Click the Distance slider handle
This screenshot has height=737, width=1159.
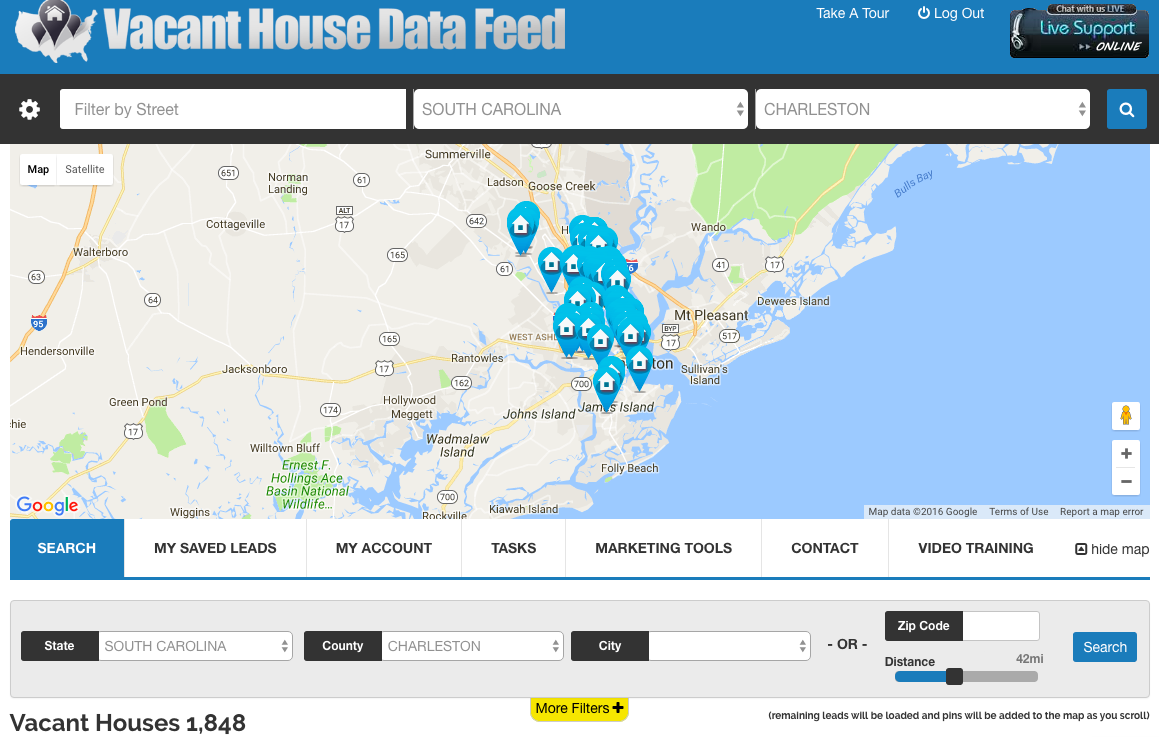point(954,676)
